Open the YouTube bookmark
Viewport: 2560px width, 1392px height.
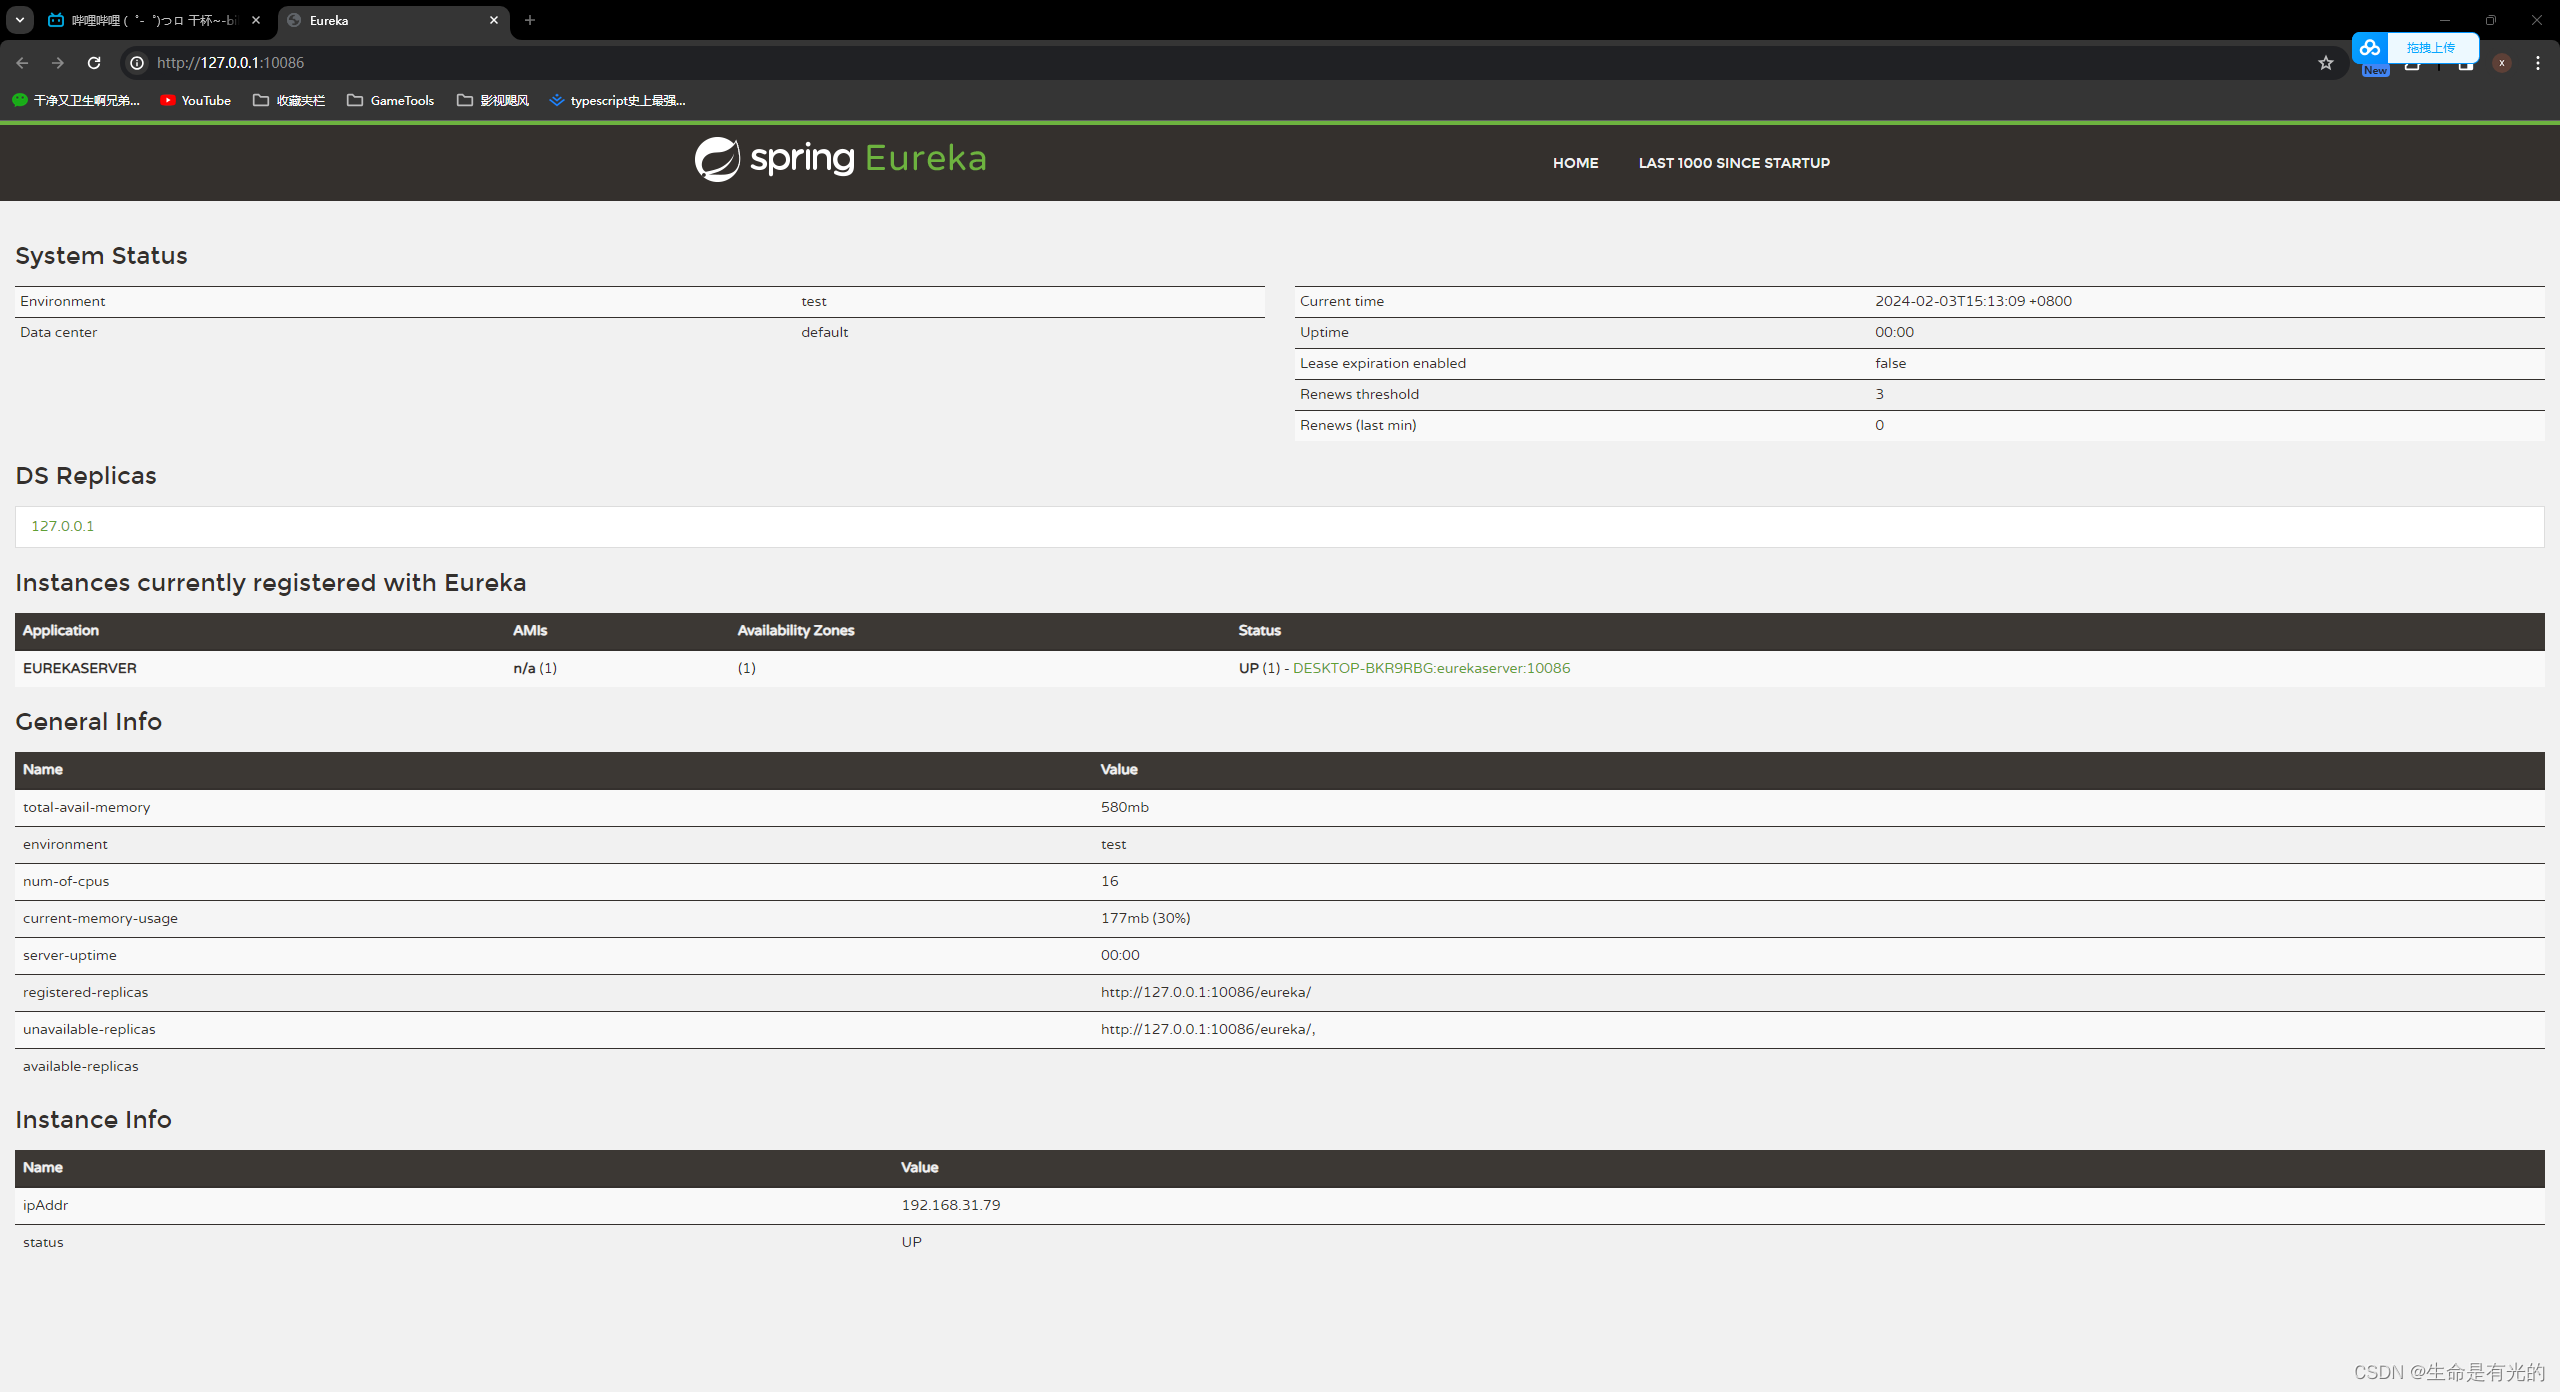click(x=196, y=100)
